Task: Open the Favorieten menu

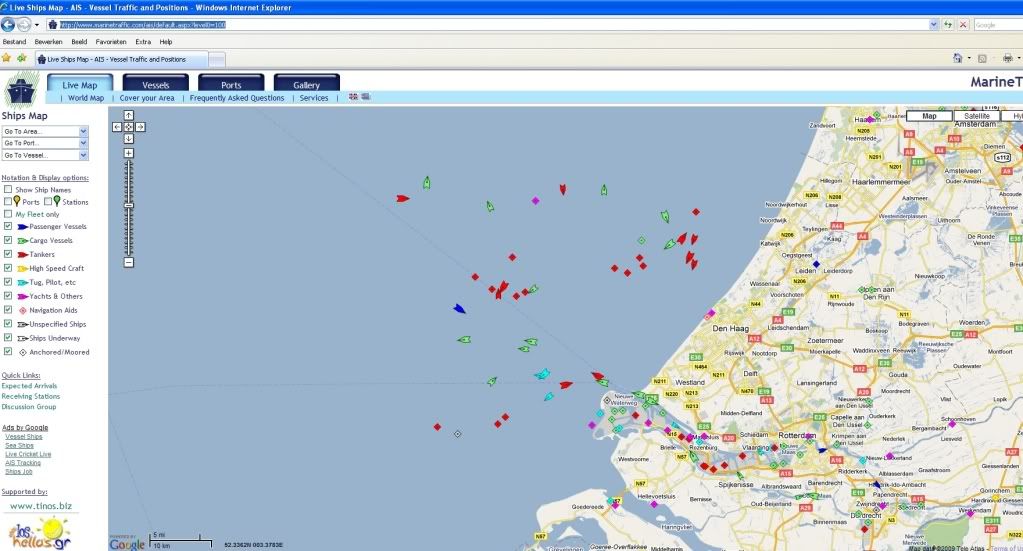Action: pos(111,42)
